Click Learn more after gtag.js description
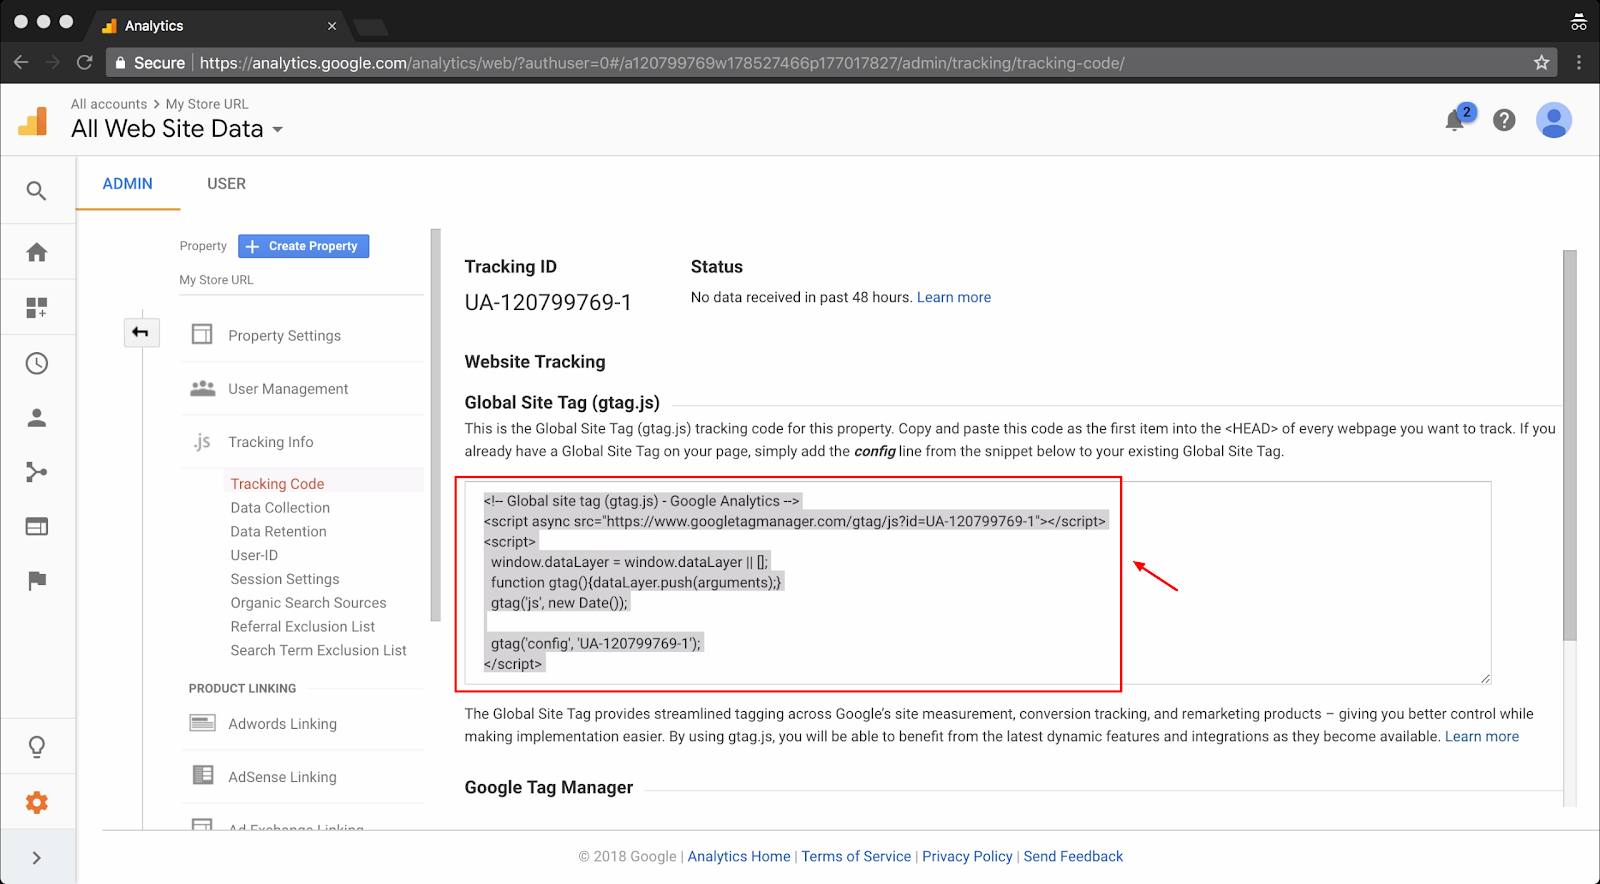This screenshot has width=1600, height=884. (x=1481, y=736)
